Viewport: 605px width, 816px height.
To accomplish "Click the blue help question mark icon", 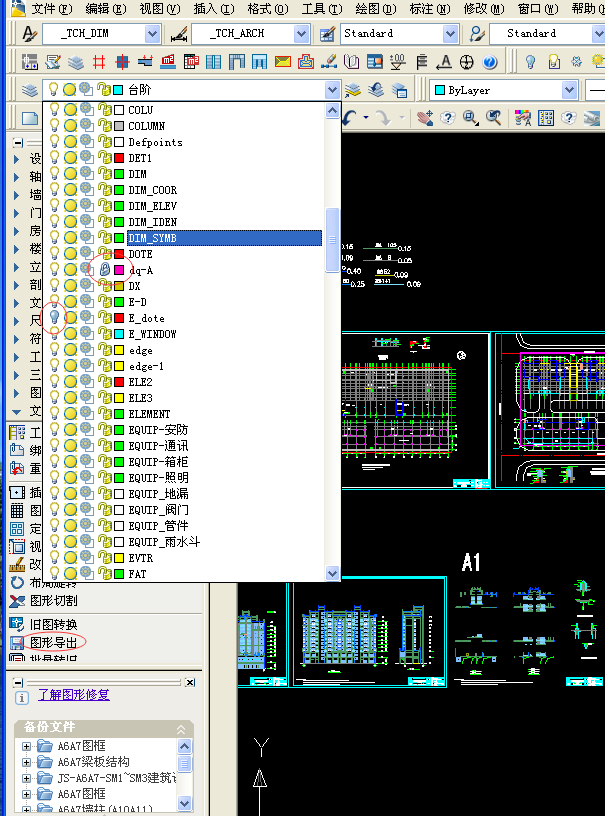I will pyautogui.click(x=490, y=62).
